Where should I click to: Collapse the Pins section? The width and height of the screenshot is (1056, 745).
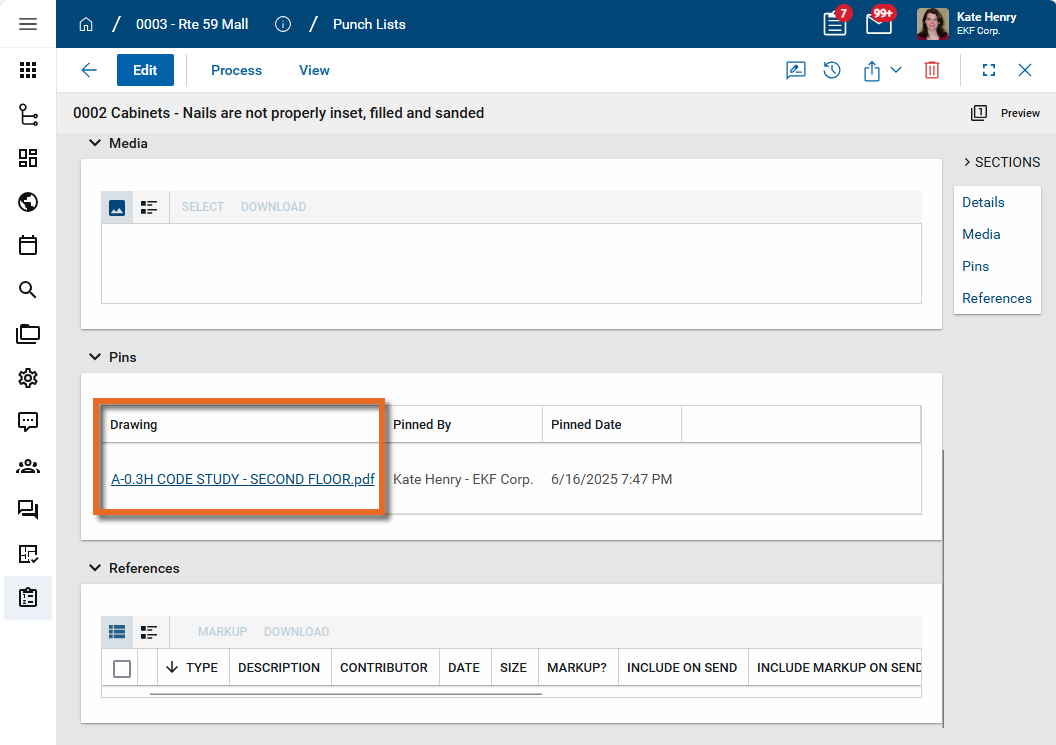(x=95, y=357)
